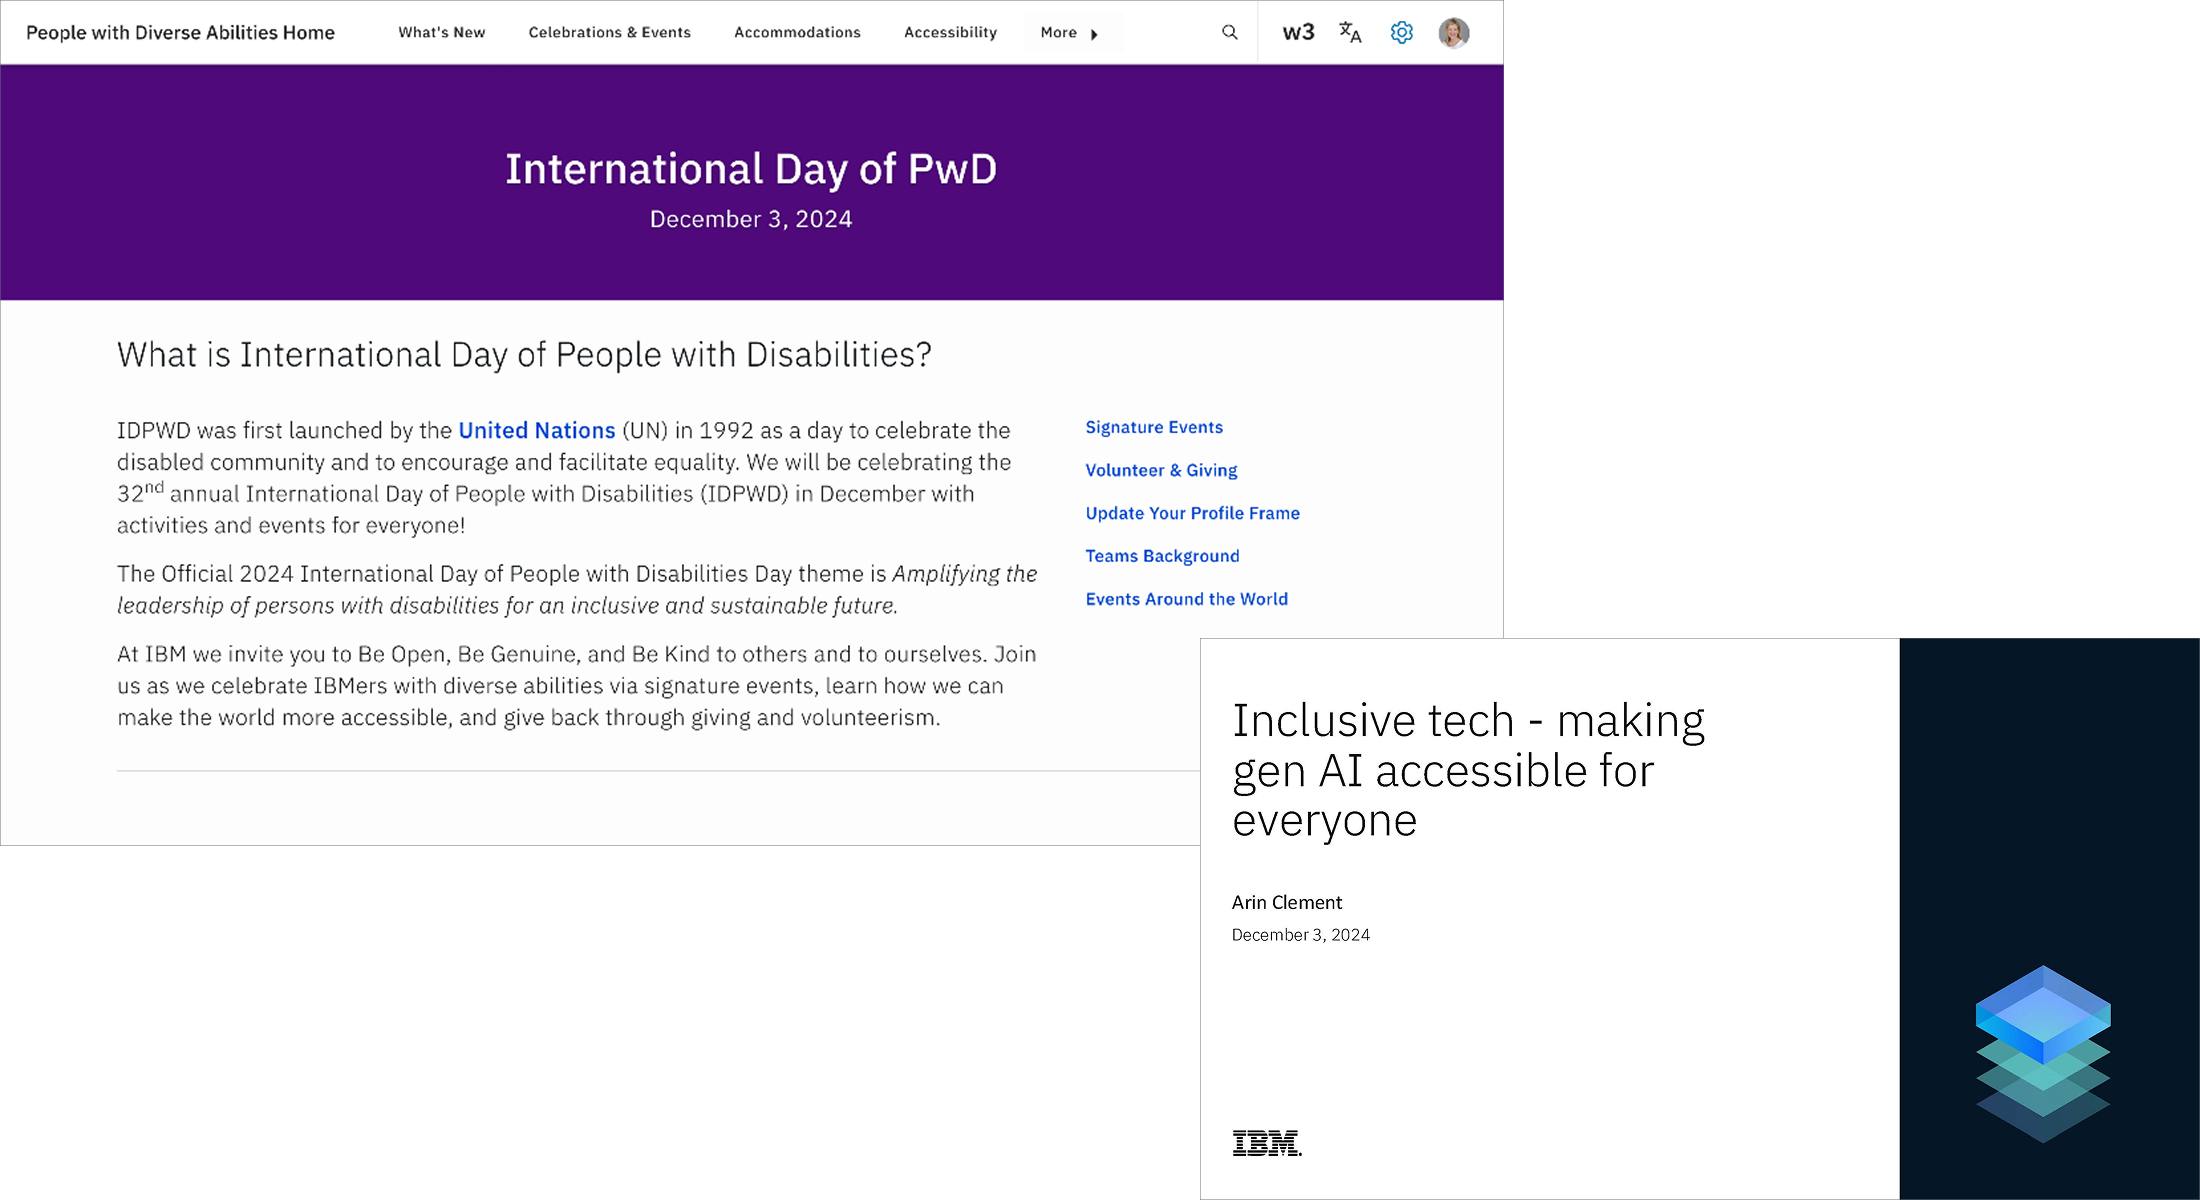This screenshot has height=1200, width=2200.
Task: Open the Accommodations menu
Action: pyautogui.click(x=797, y=33)
